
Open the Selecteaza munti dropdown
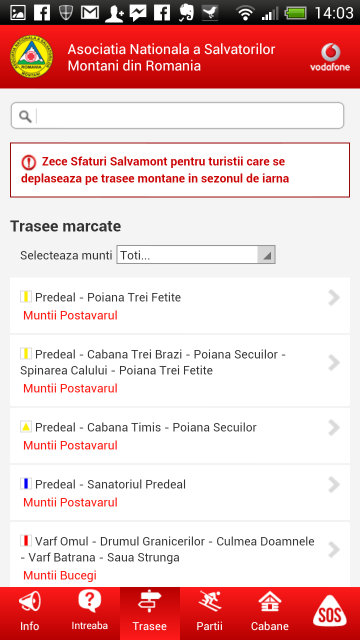coord(196,256)
